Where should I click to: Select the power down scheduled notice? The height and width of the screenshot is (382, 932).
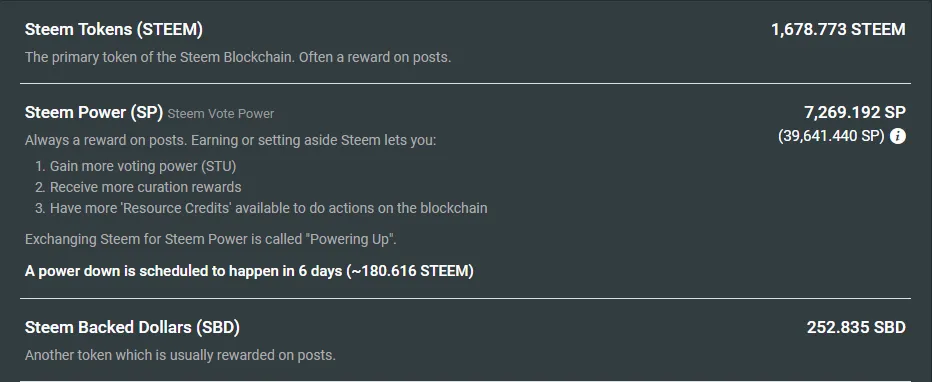(249, 271)
